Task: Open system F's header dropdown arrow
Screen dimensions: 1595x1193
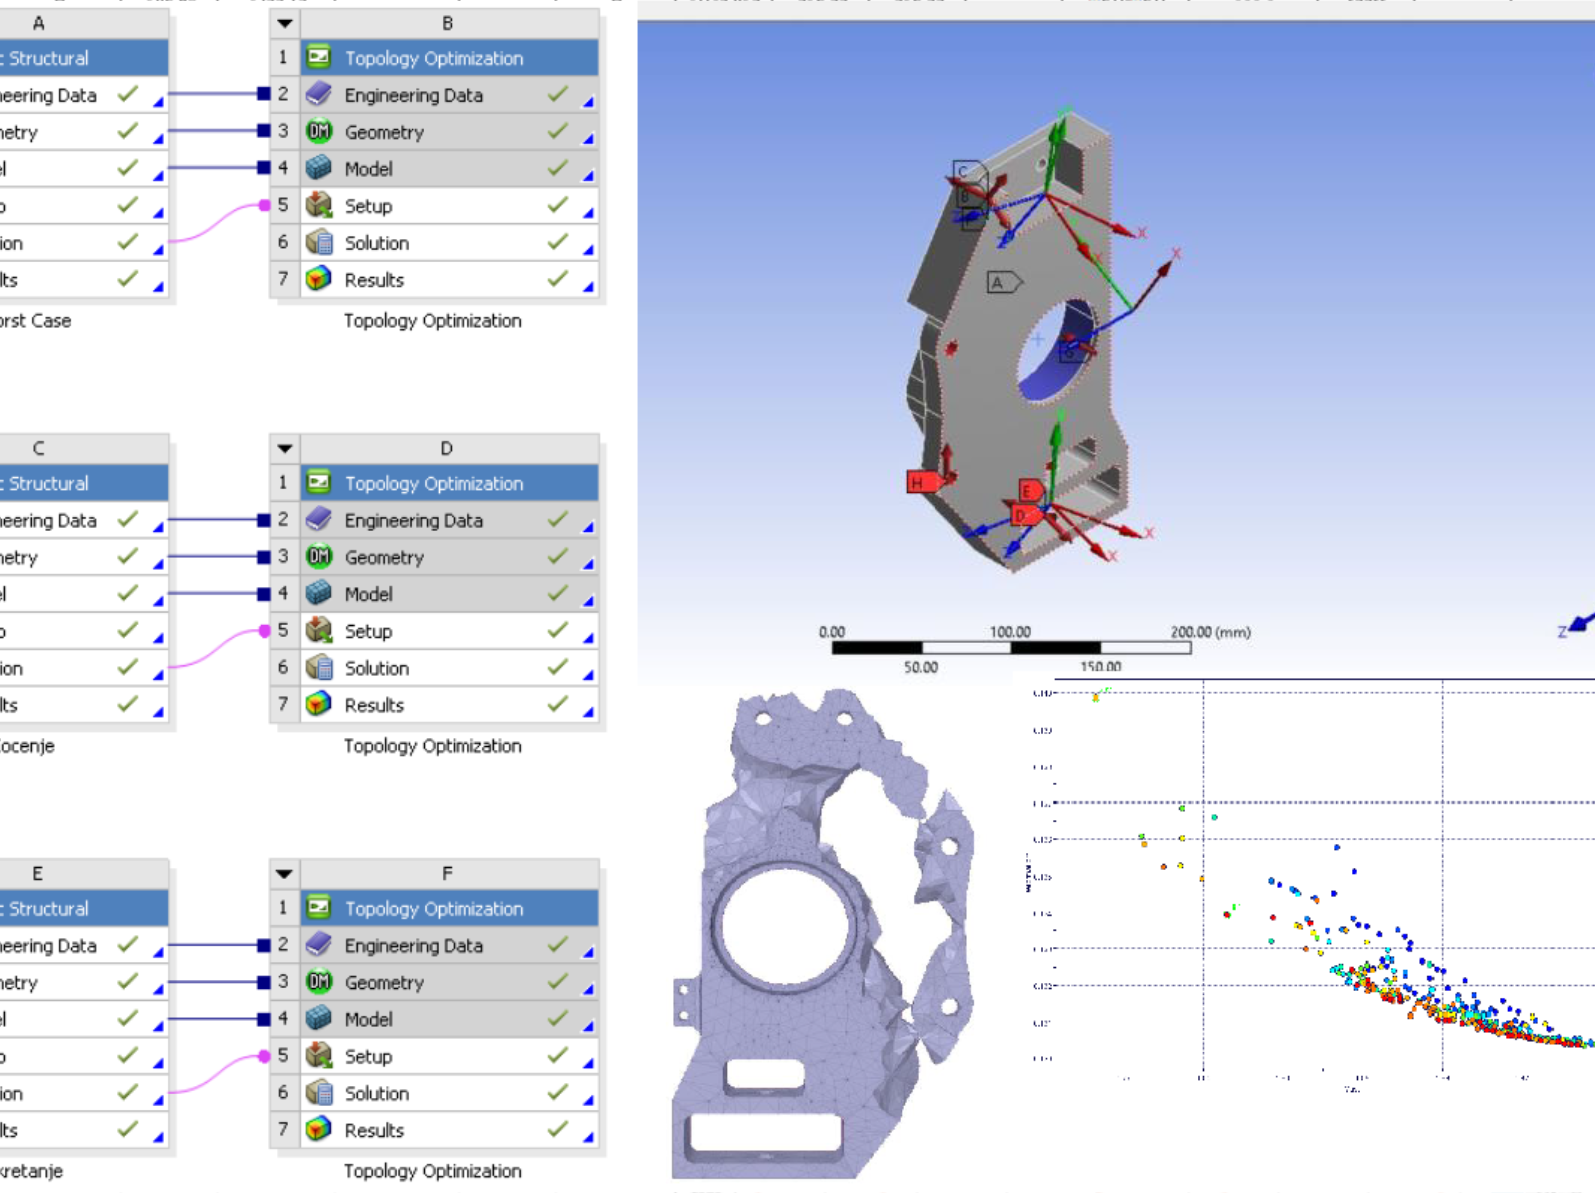Action: pos(285,874)
